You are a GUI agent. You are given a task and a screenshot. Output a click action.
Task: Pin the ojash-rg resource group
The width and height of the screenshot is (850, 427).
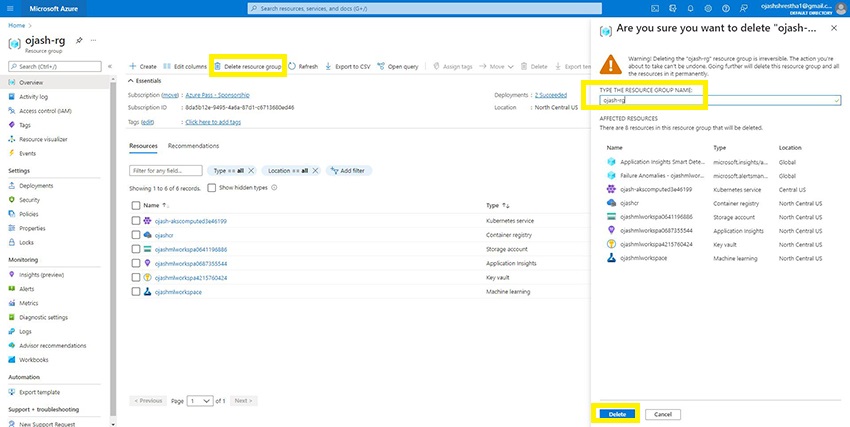click(79, 41)
